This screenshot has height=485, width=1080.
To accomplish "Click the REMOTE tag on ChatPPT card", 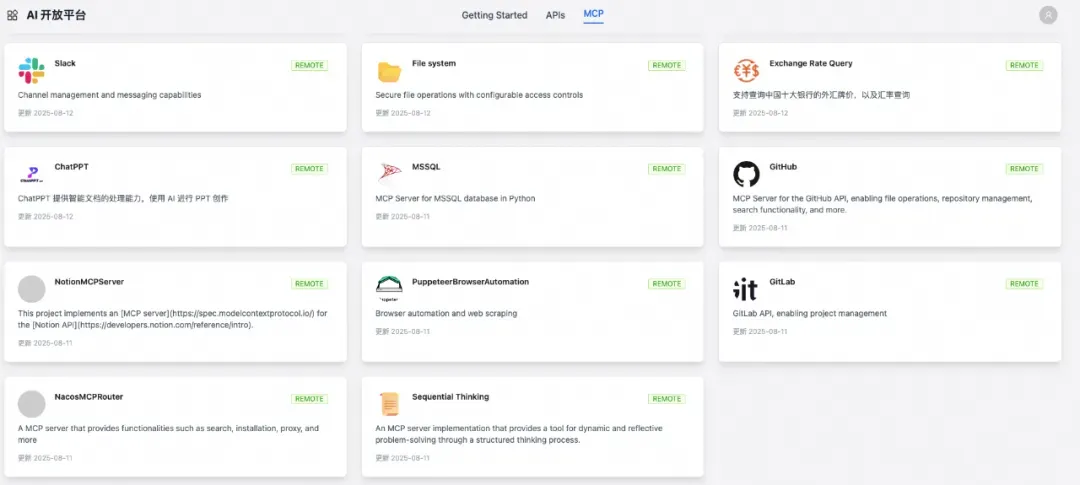I will 309,169.
